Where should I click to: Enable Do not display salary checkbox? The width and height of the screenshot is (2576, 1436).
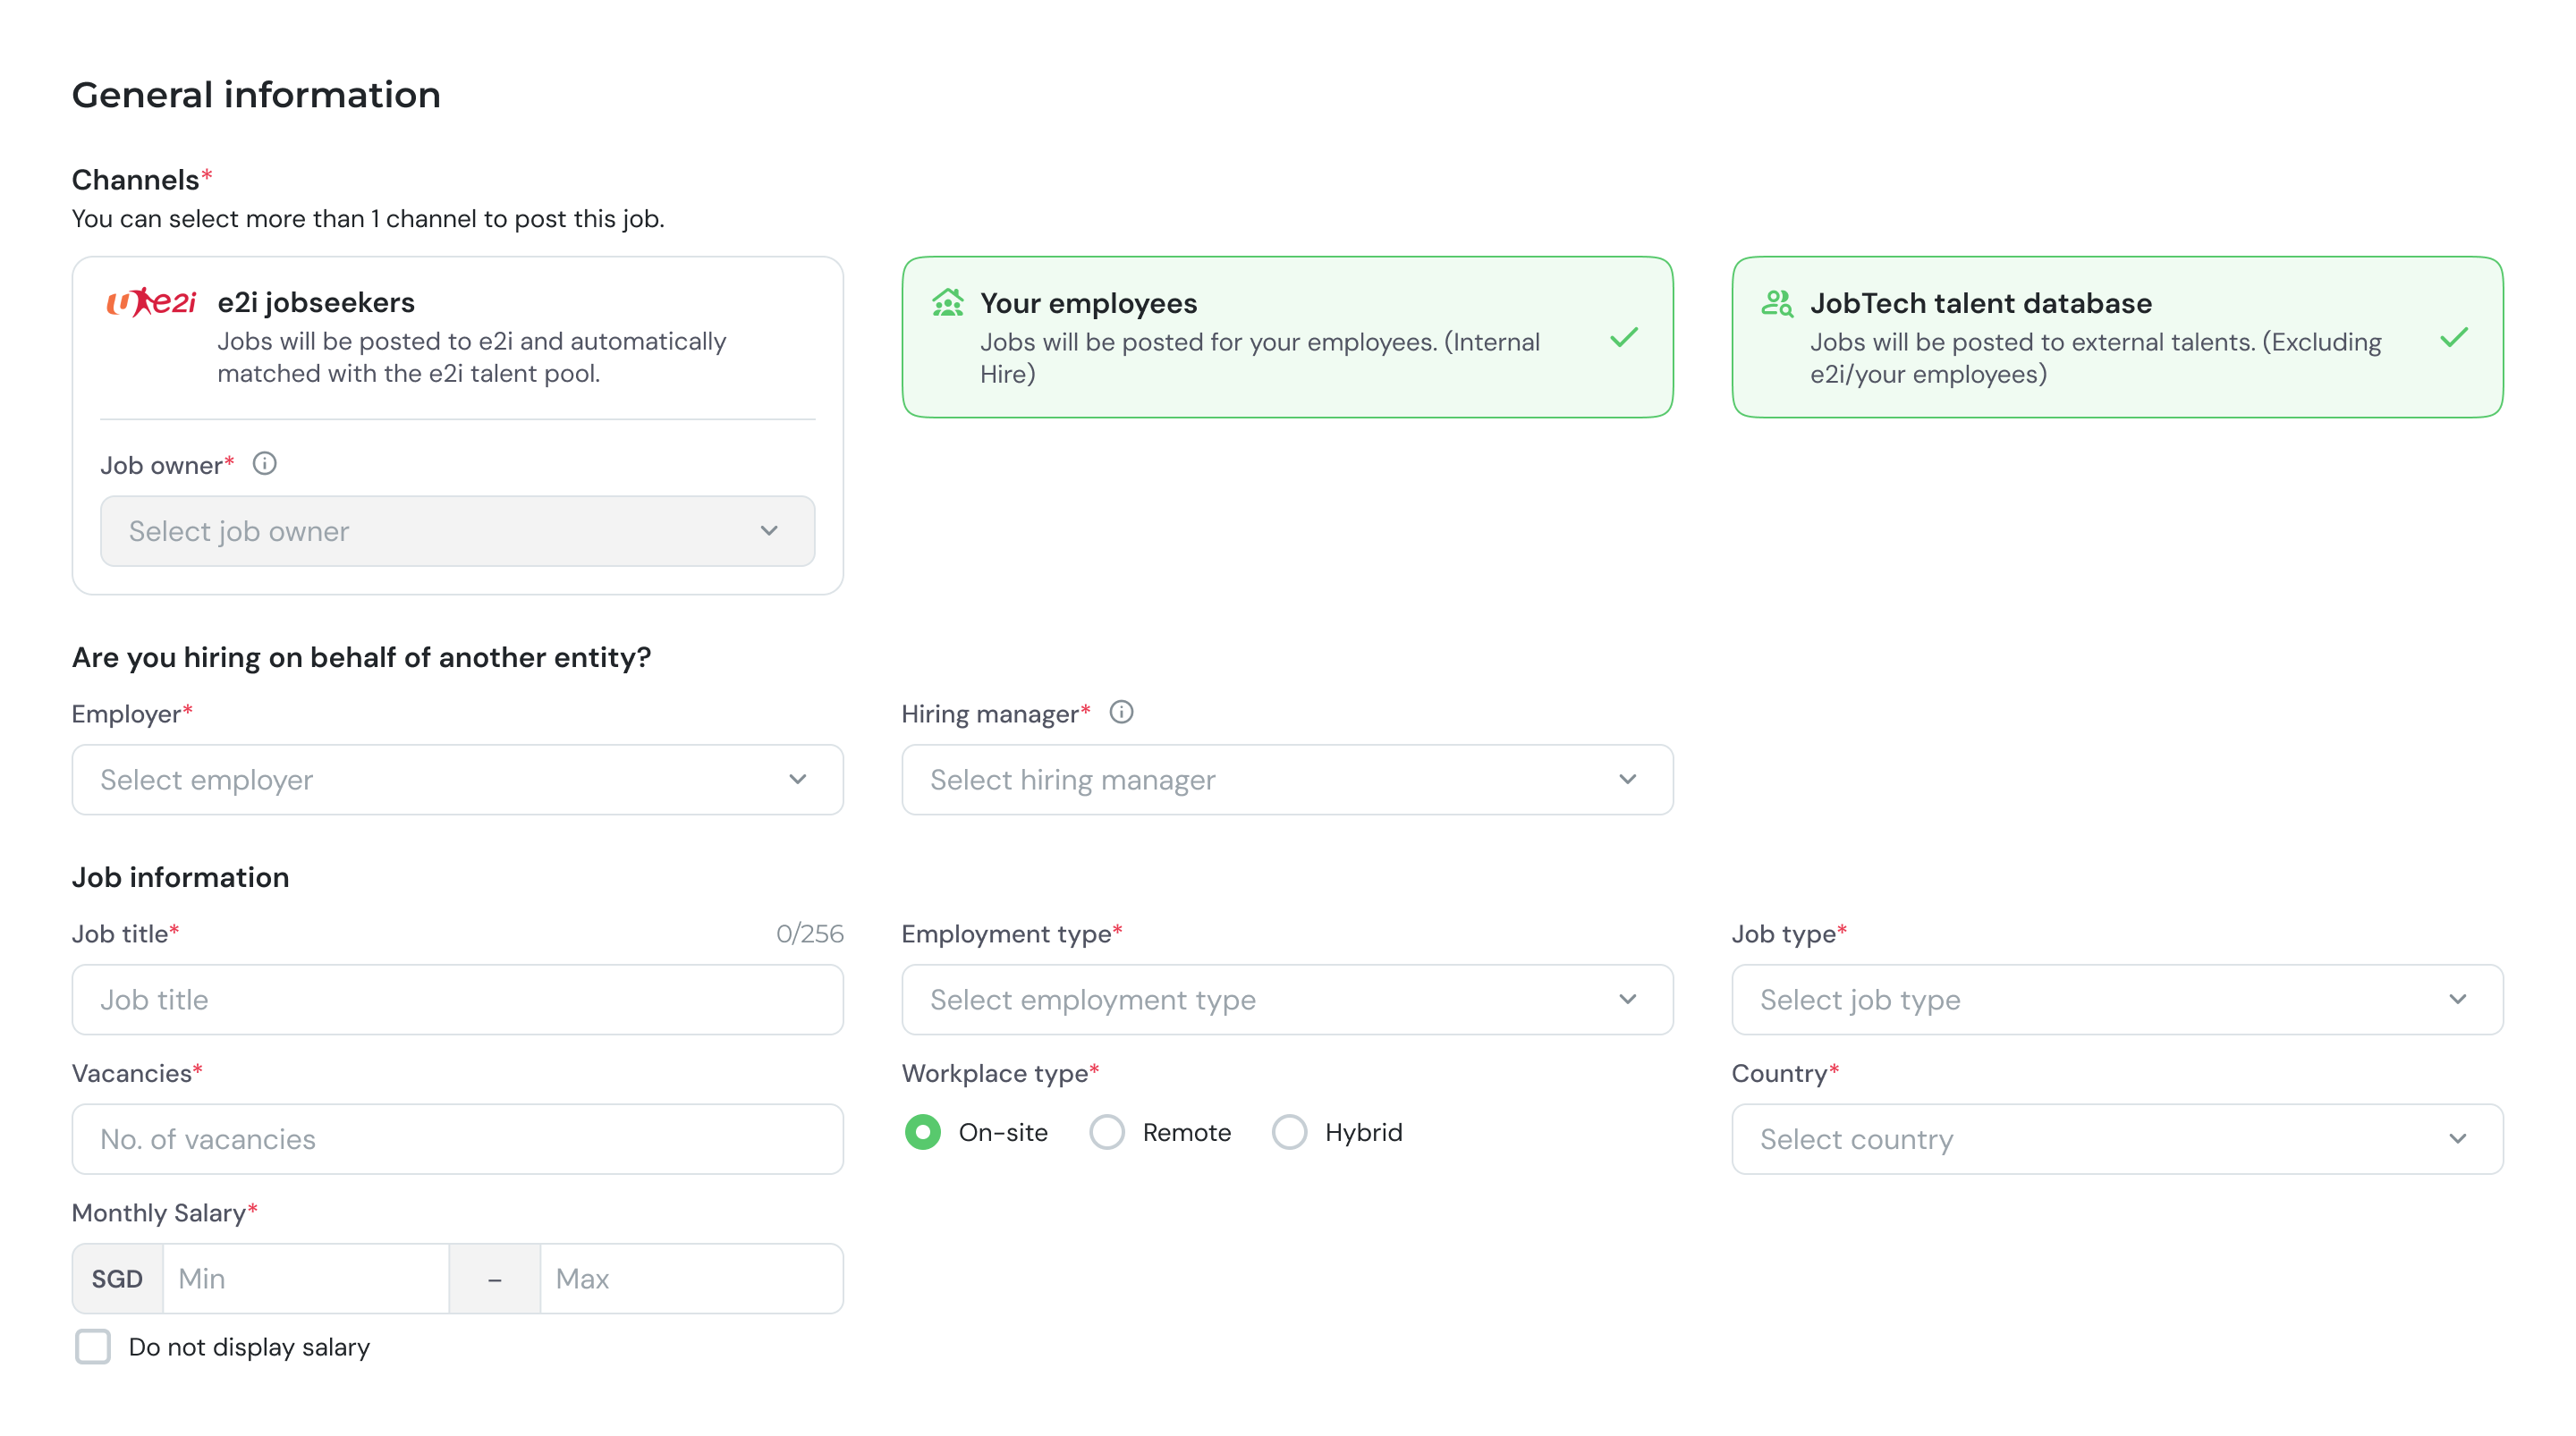click(93, 1347)
